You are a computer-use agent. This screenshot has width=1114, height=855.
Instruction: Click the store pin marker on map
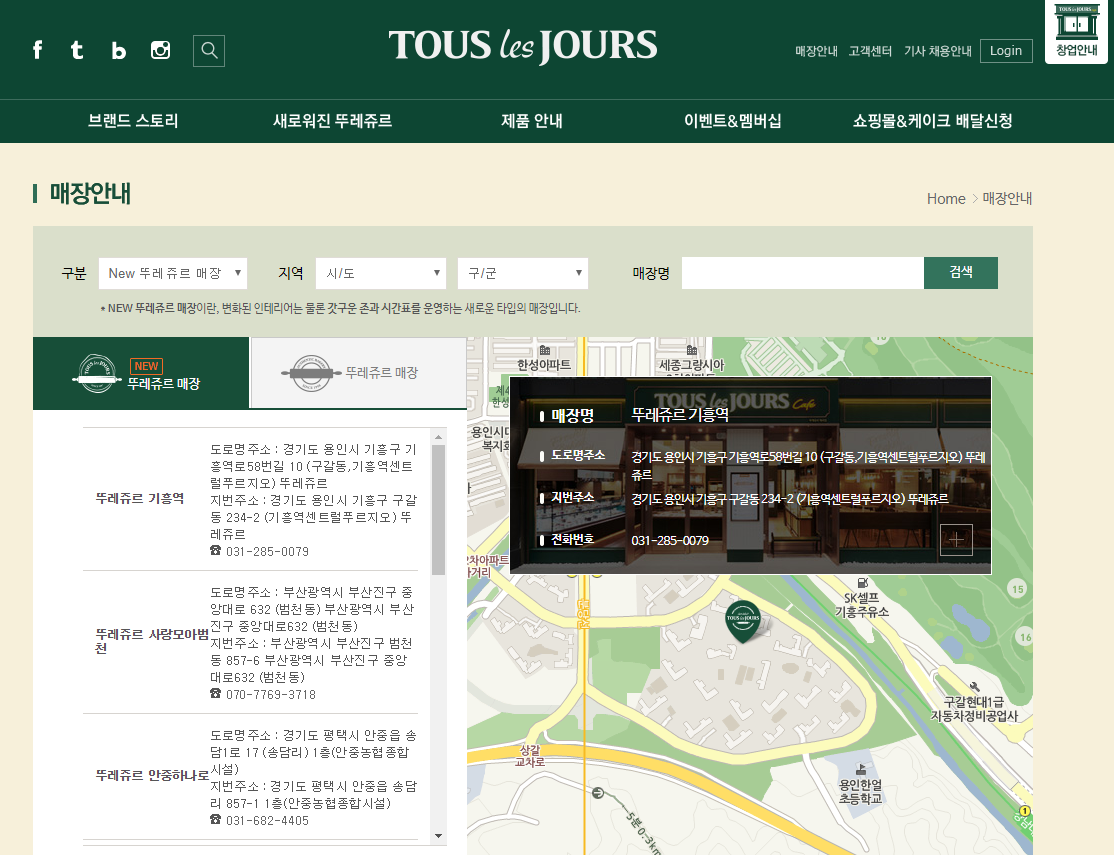tap(743, 620)
